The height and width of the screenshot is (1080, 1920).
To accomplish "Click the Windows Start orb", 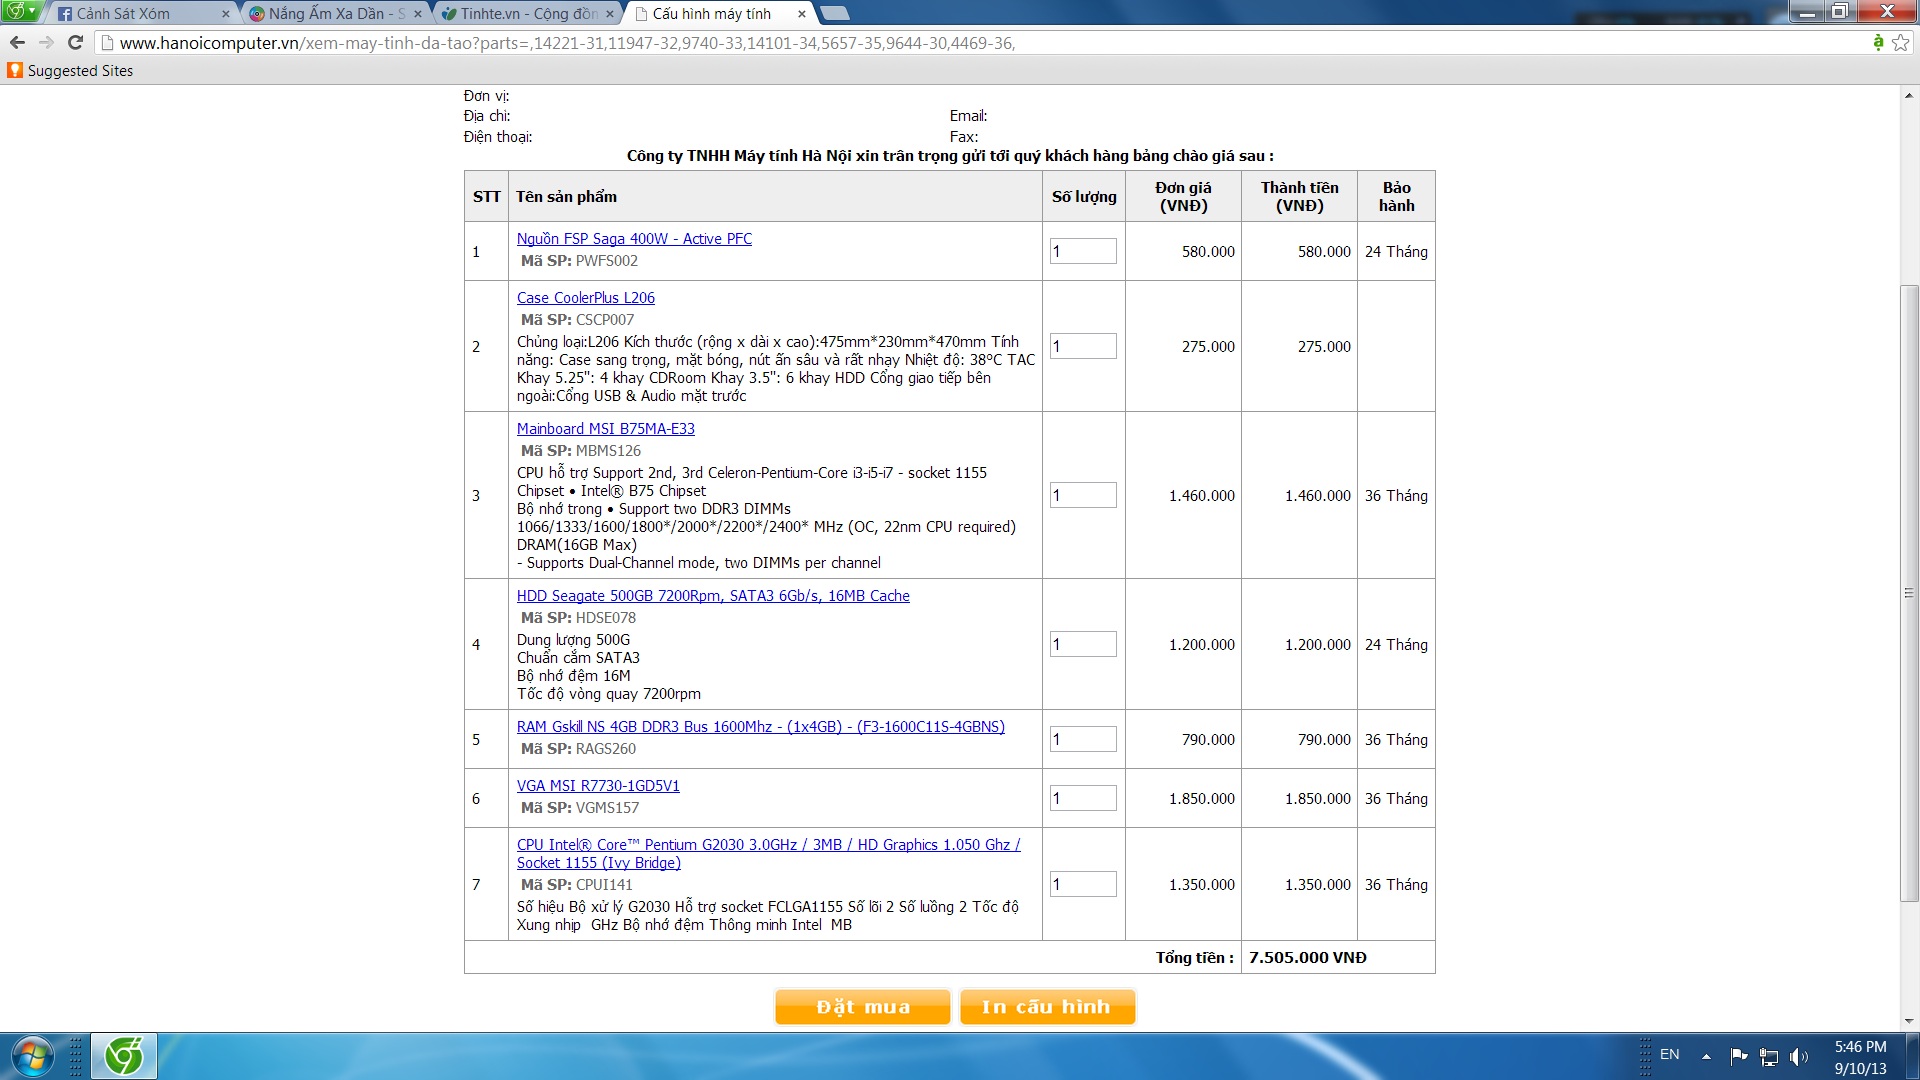I will (32, 1056).
